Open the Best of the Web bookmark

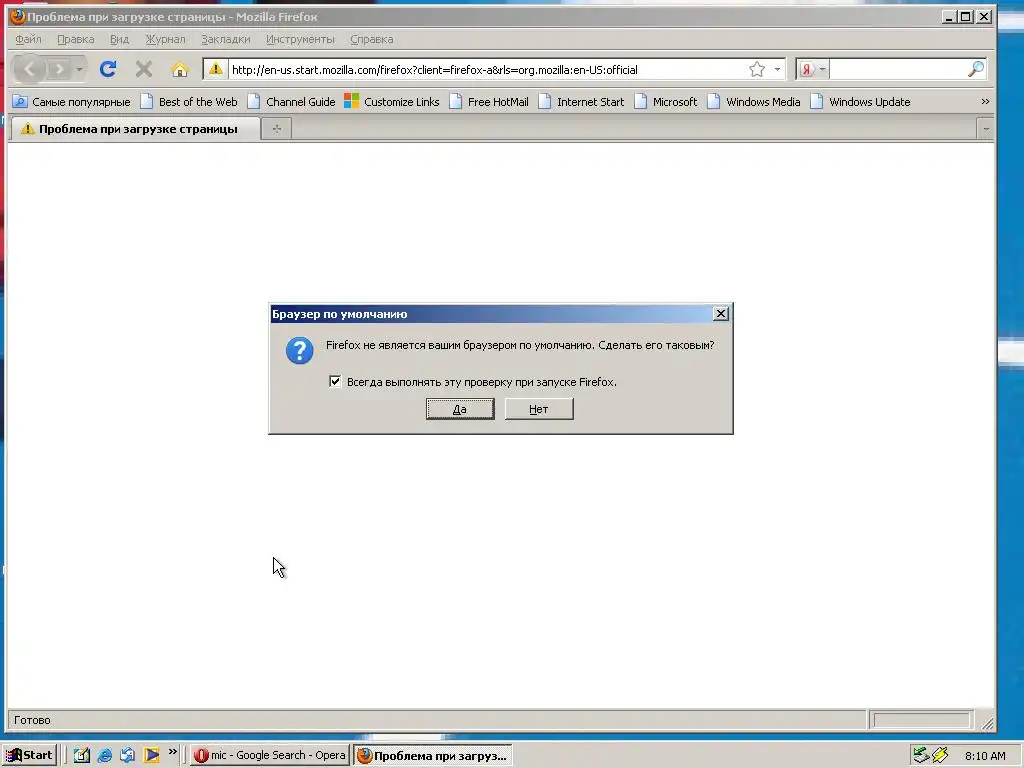coord(189,102)
